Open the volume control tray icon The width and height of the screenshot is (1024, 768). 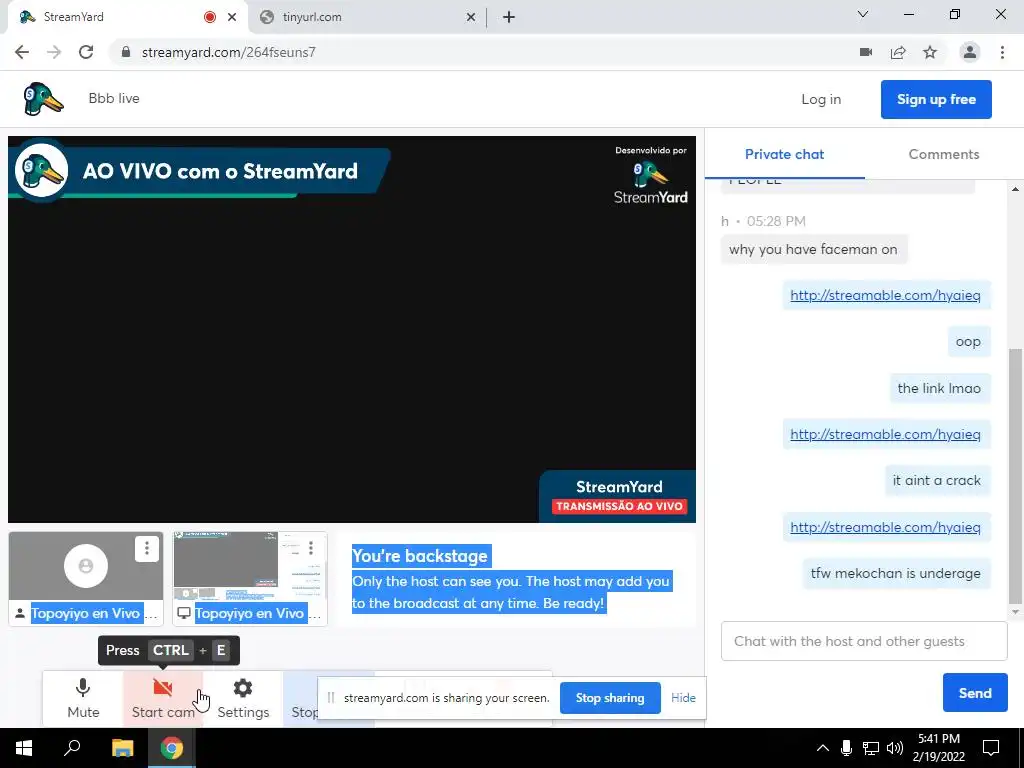pos(895,748)
